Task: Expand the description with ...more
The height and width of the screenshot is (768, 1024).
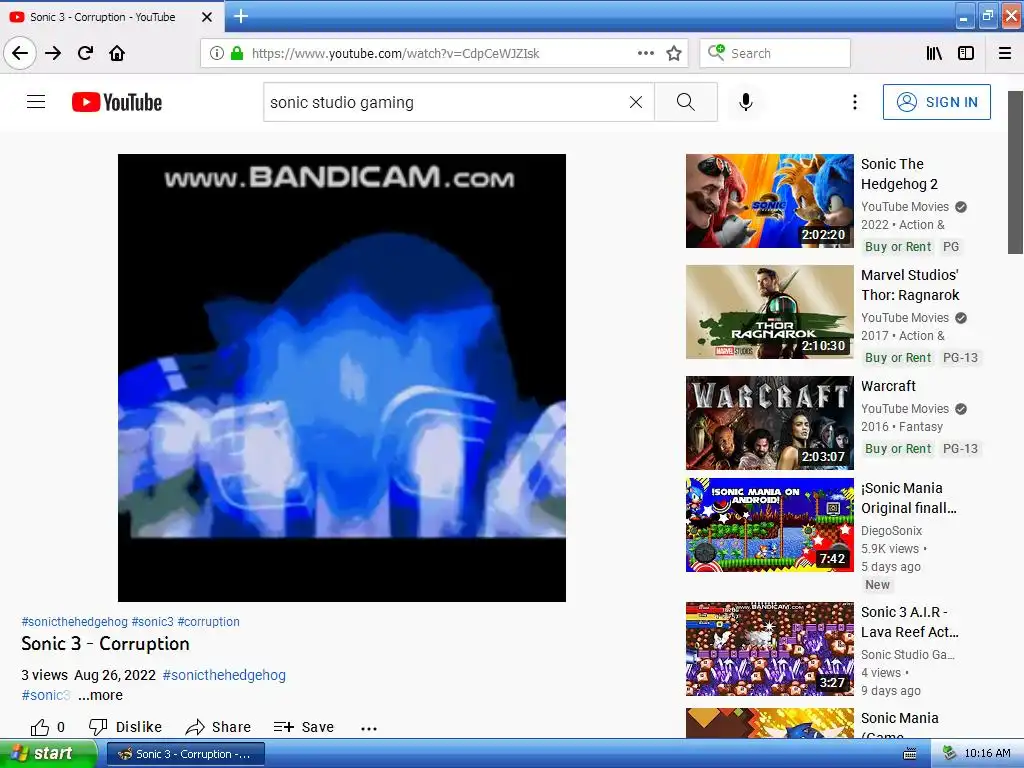Action: [x=100, y=695]
